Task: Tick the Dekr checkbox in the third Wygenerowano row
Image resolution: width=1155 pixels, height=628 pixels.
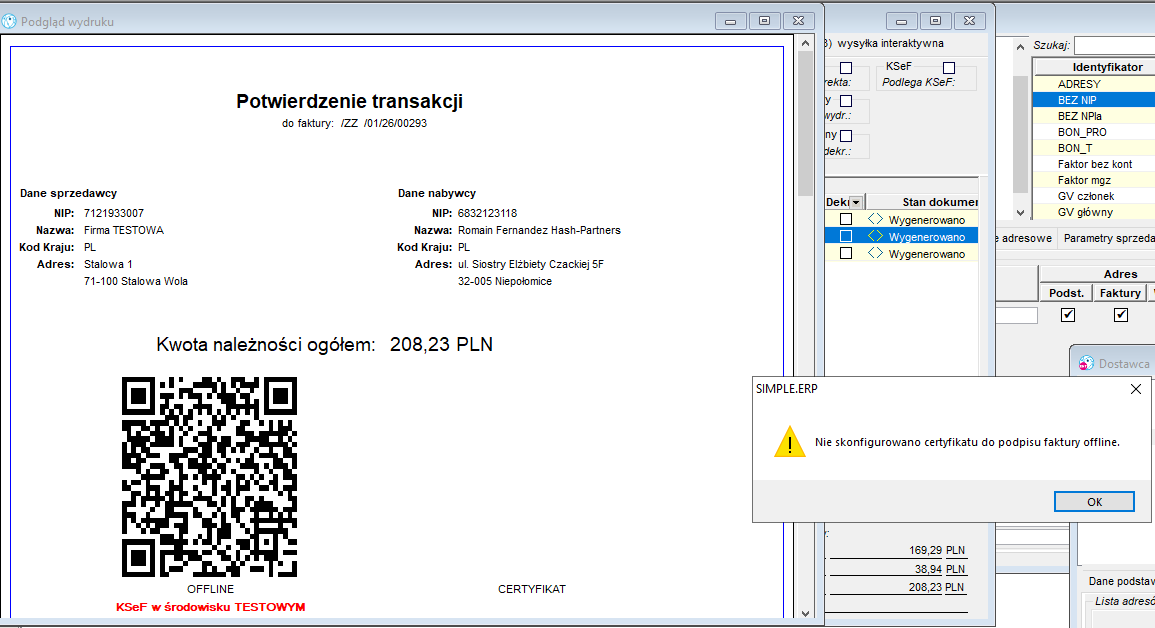Action: coord(846,253)
